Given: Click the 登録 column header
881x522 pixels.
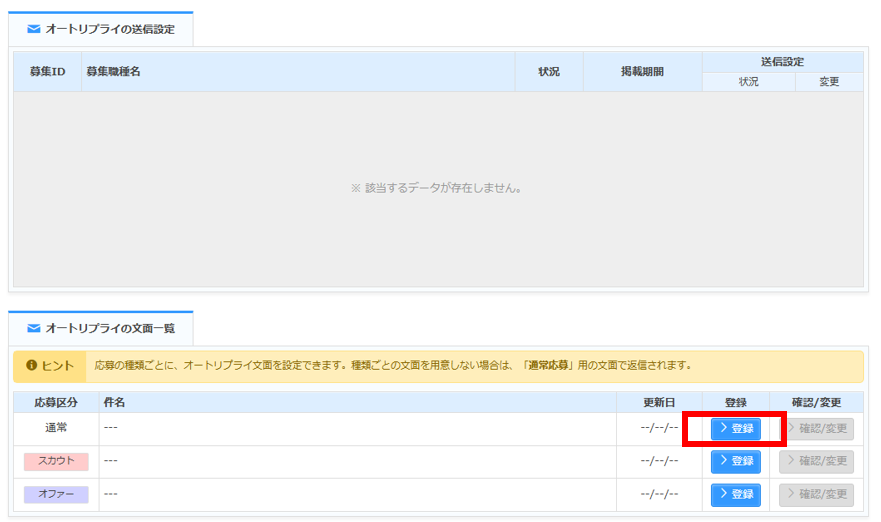Looking at the screenshot, I should pyautogui.click(x=735, y=402).
